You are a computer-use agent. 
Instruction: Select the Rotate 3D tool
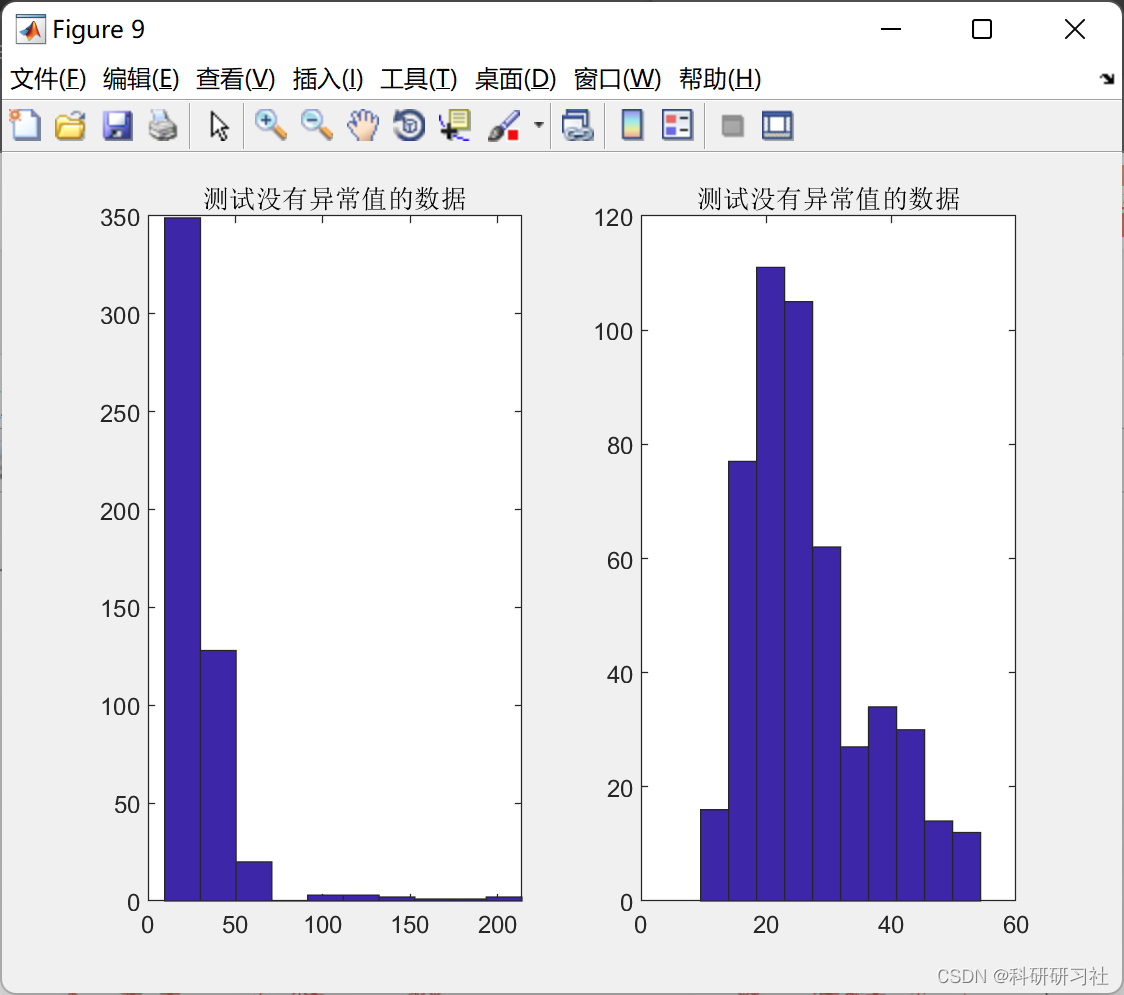[x=409, y=125]
